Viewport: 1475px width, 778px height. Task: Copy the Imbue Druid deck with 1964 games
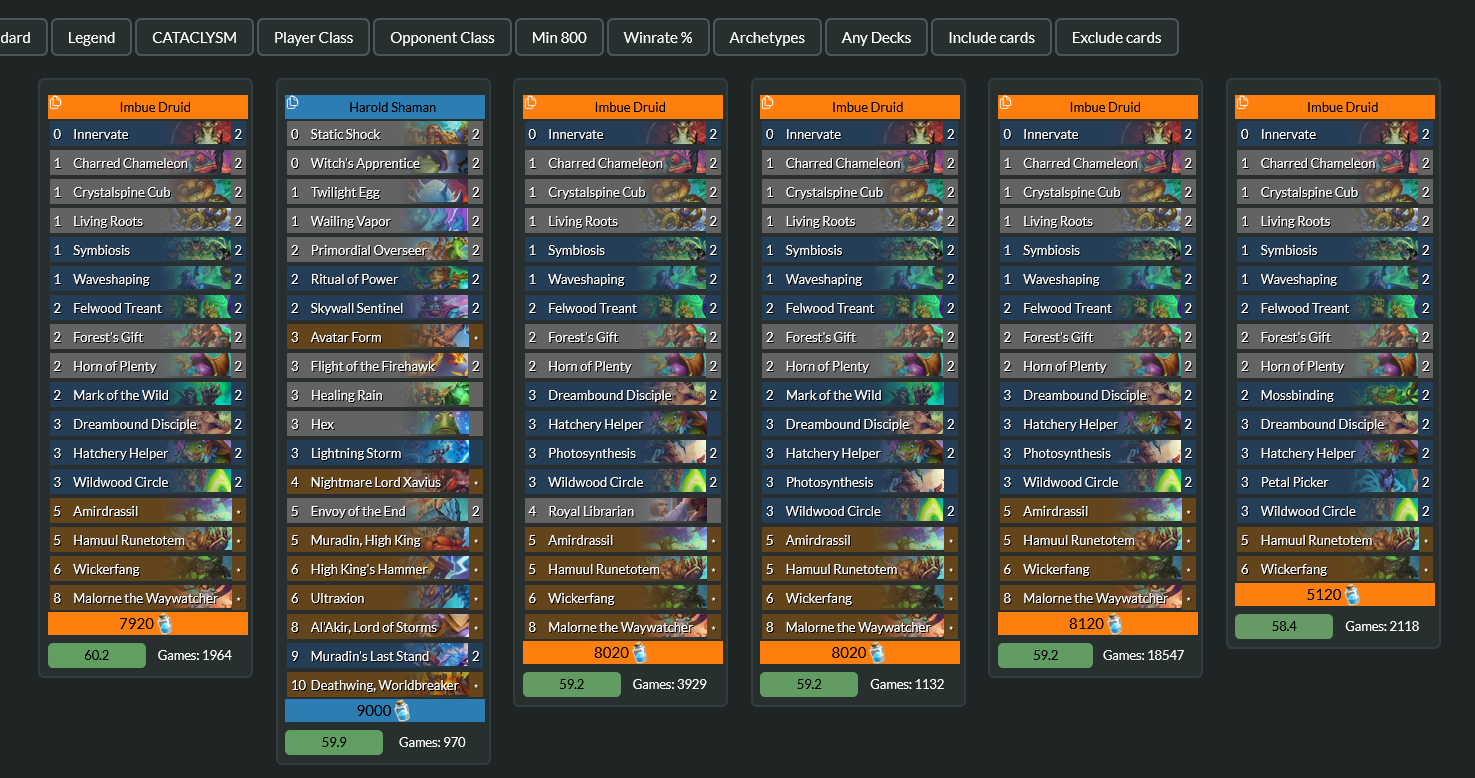point(56,103)
